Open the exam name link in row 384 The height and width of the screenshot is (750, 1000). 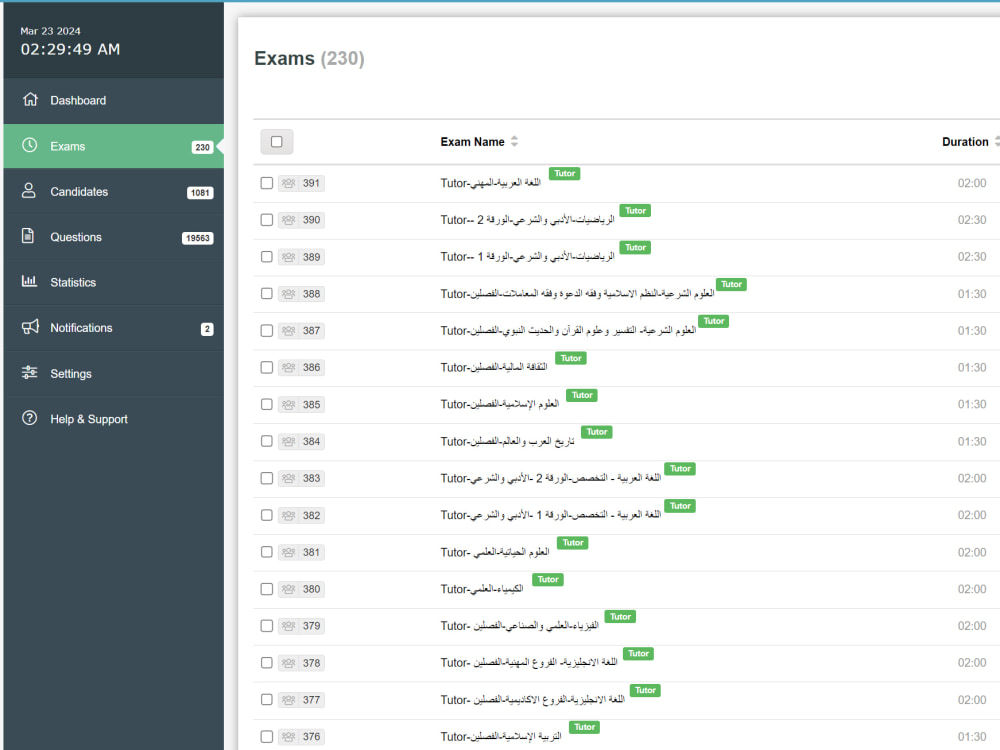pyautogui.click(x=507, y=441)
